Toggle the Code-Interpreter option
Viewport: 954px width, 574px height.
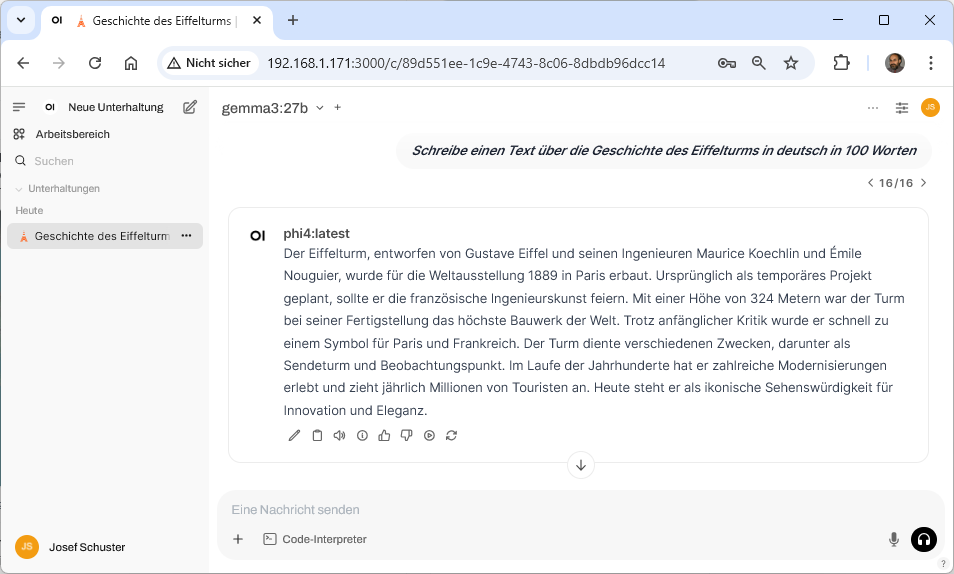[315, 539]
